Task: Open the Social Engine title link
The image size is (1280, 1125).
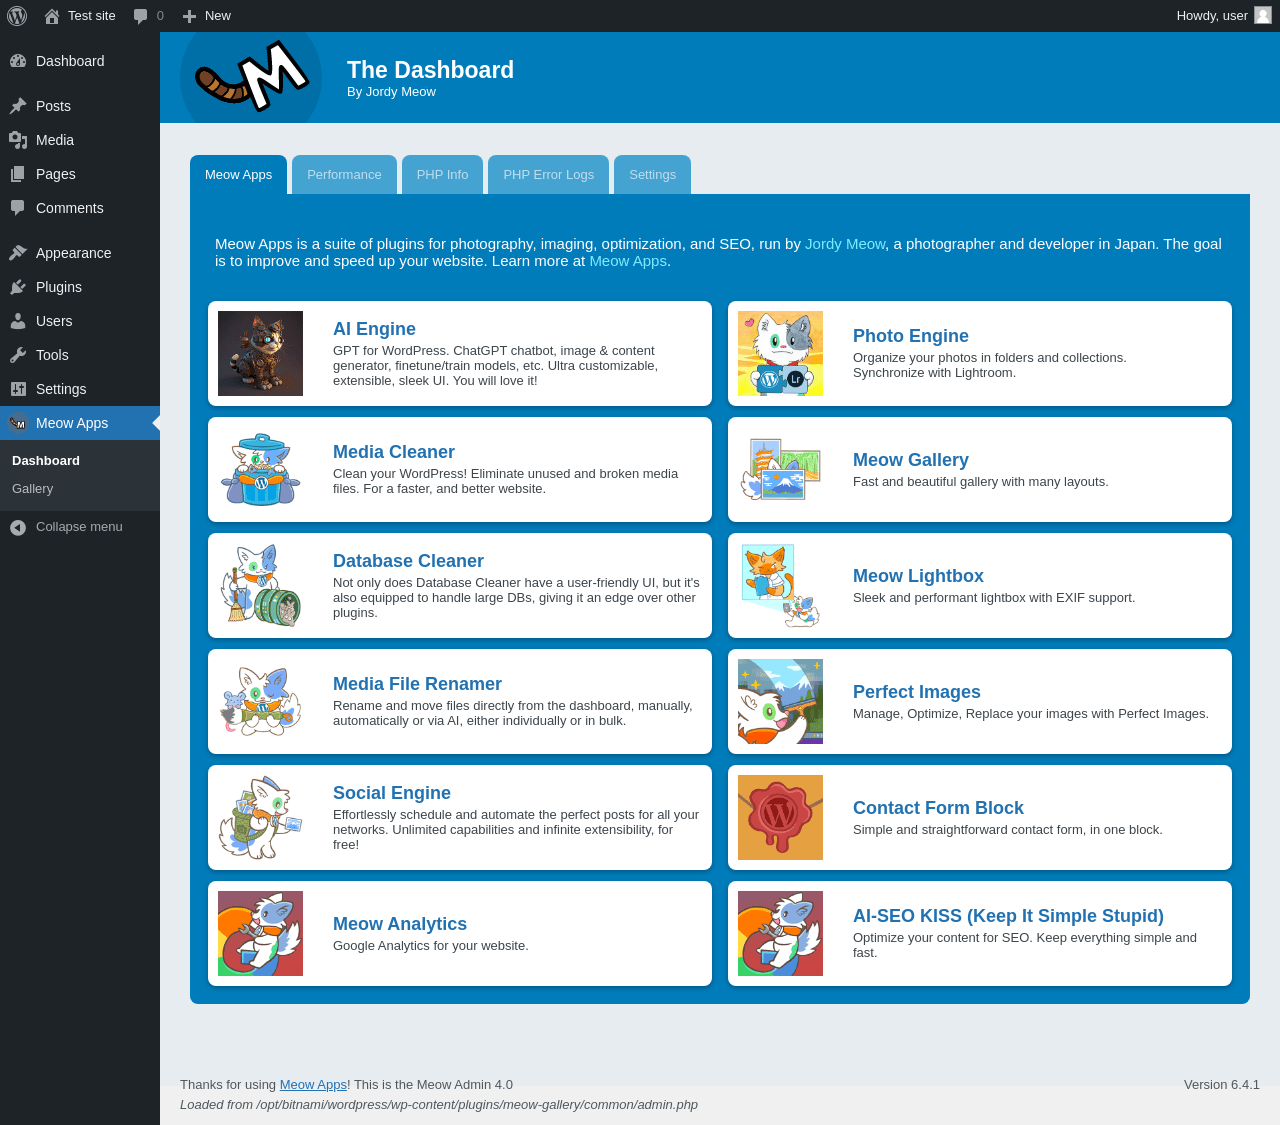Action: tap(392, 793)
